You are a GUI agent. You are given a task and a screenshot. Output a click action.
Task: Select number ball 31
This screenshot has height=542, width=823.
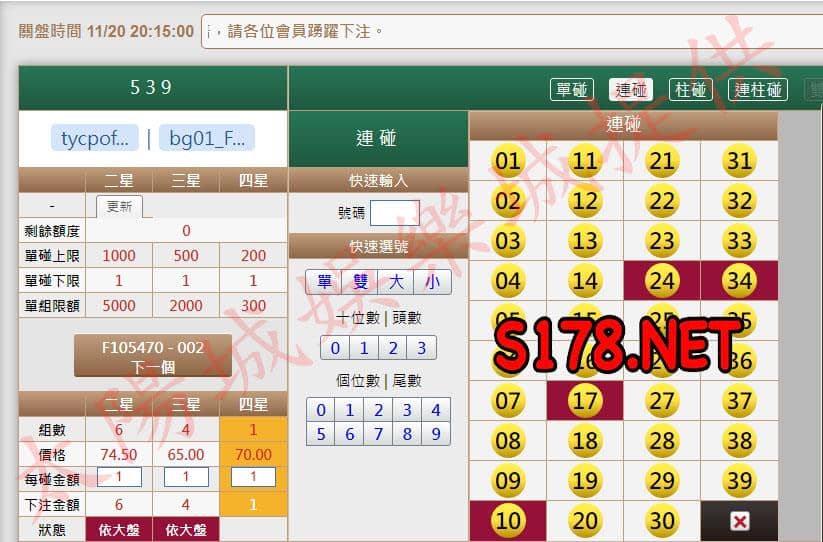point(739,161)
